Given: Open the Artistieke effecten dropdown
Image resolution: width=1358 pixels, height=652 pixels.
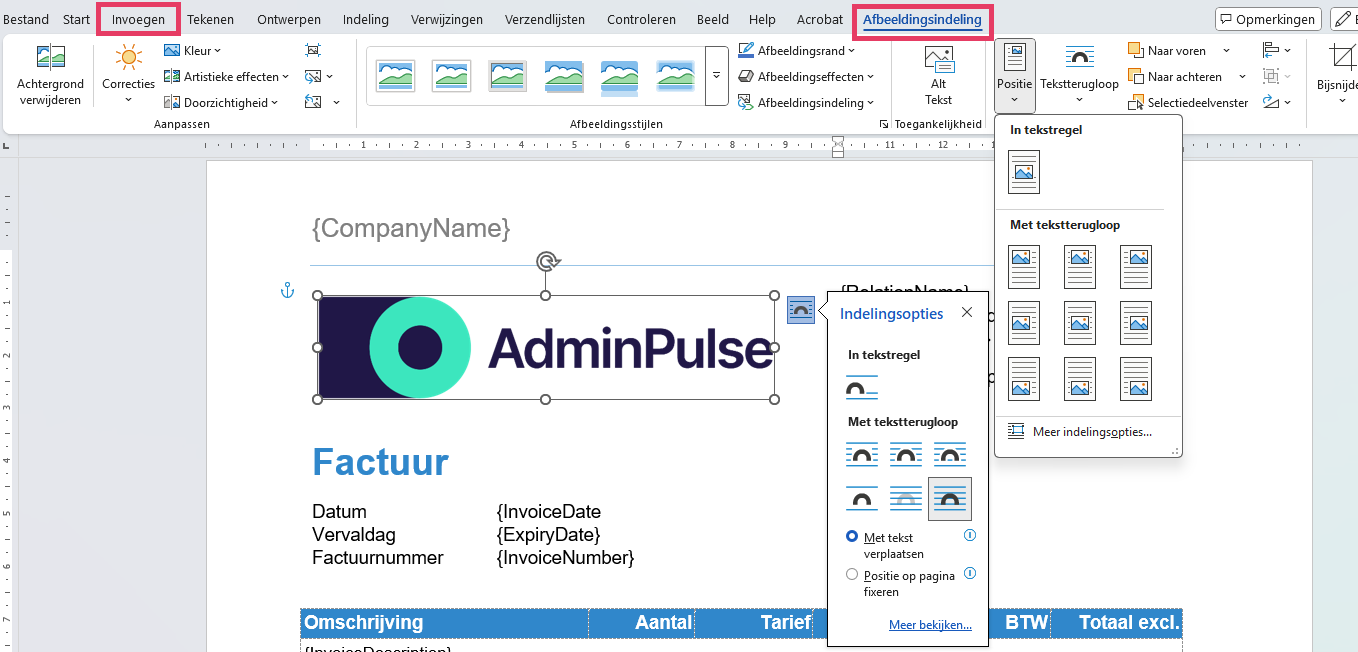Looking at the screenshot, I should click(226, 76).
